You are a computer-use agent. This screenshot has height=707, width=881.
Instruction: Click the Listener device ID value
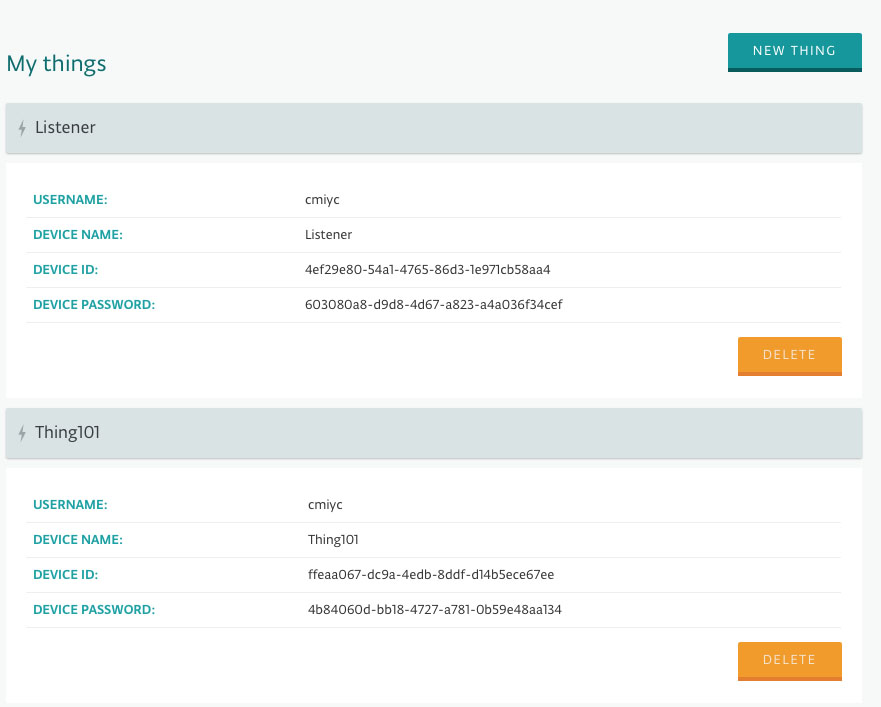coord(428,270)
